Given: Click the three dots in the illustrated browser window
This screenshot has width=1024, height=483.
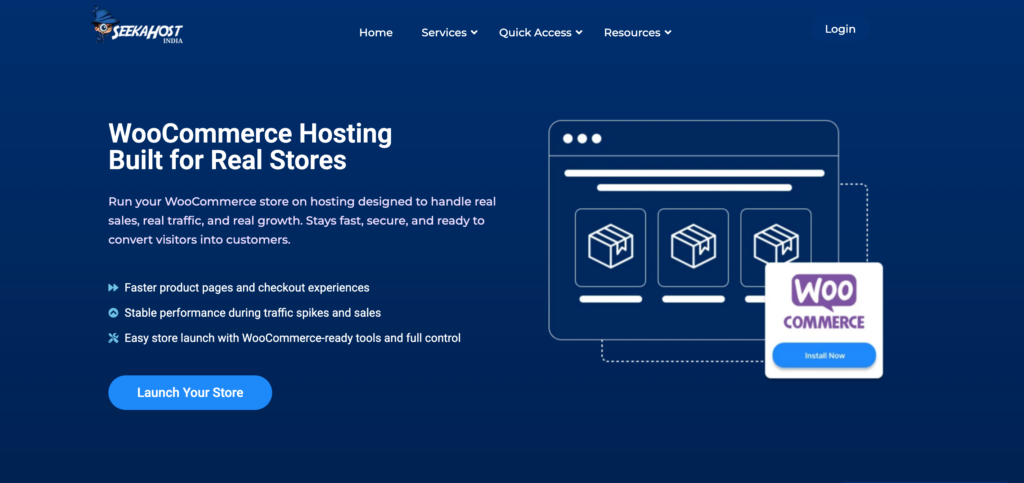Looking at the screenshot, I should point(582,138).
